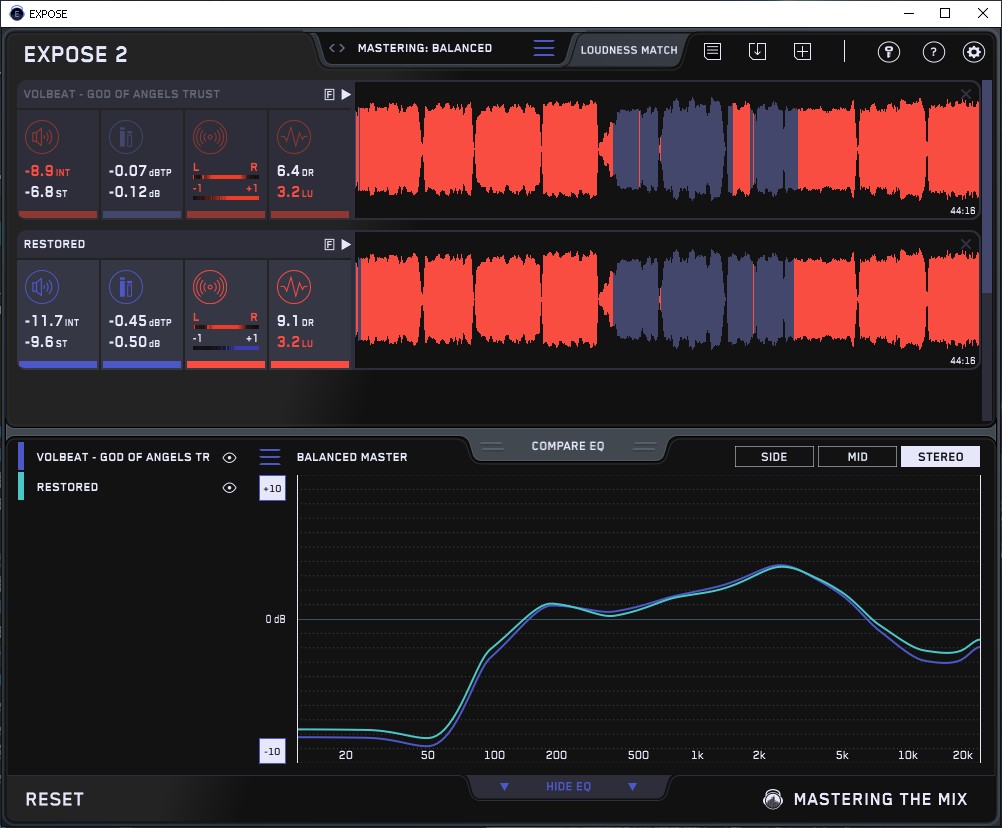1002x828 pixels.
Task: Click the 6.4 DR dynamic range value
Action: (295, 171)
